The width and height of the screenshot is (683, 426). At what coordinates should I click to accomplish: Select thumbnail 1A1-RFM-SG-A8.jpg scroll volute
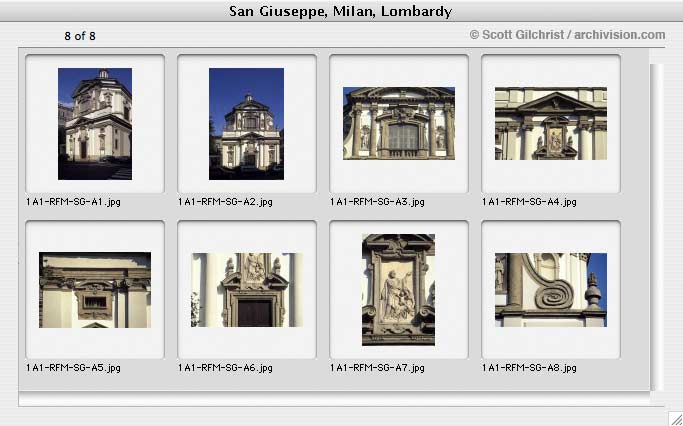(x=551, y=290)
